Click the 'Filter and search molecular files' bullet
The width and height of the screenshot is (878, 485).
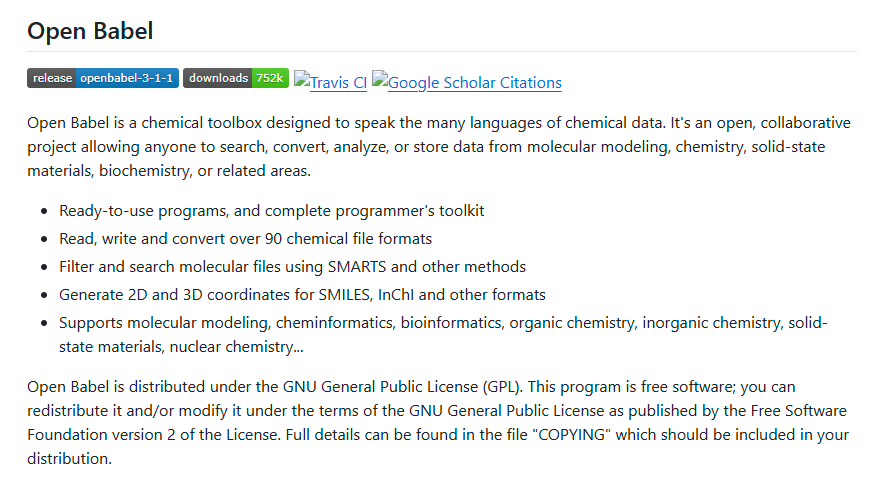[x=292, y=267]
